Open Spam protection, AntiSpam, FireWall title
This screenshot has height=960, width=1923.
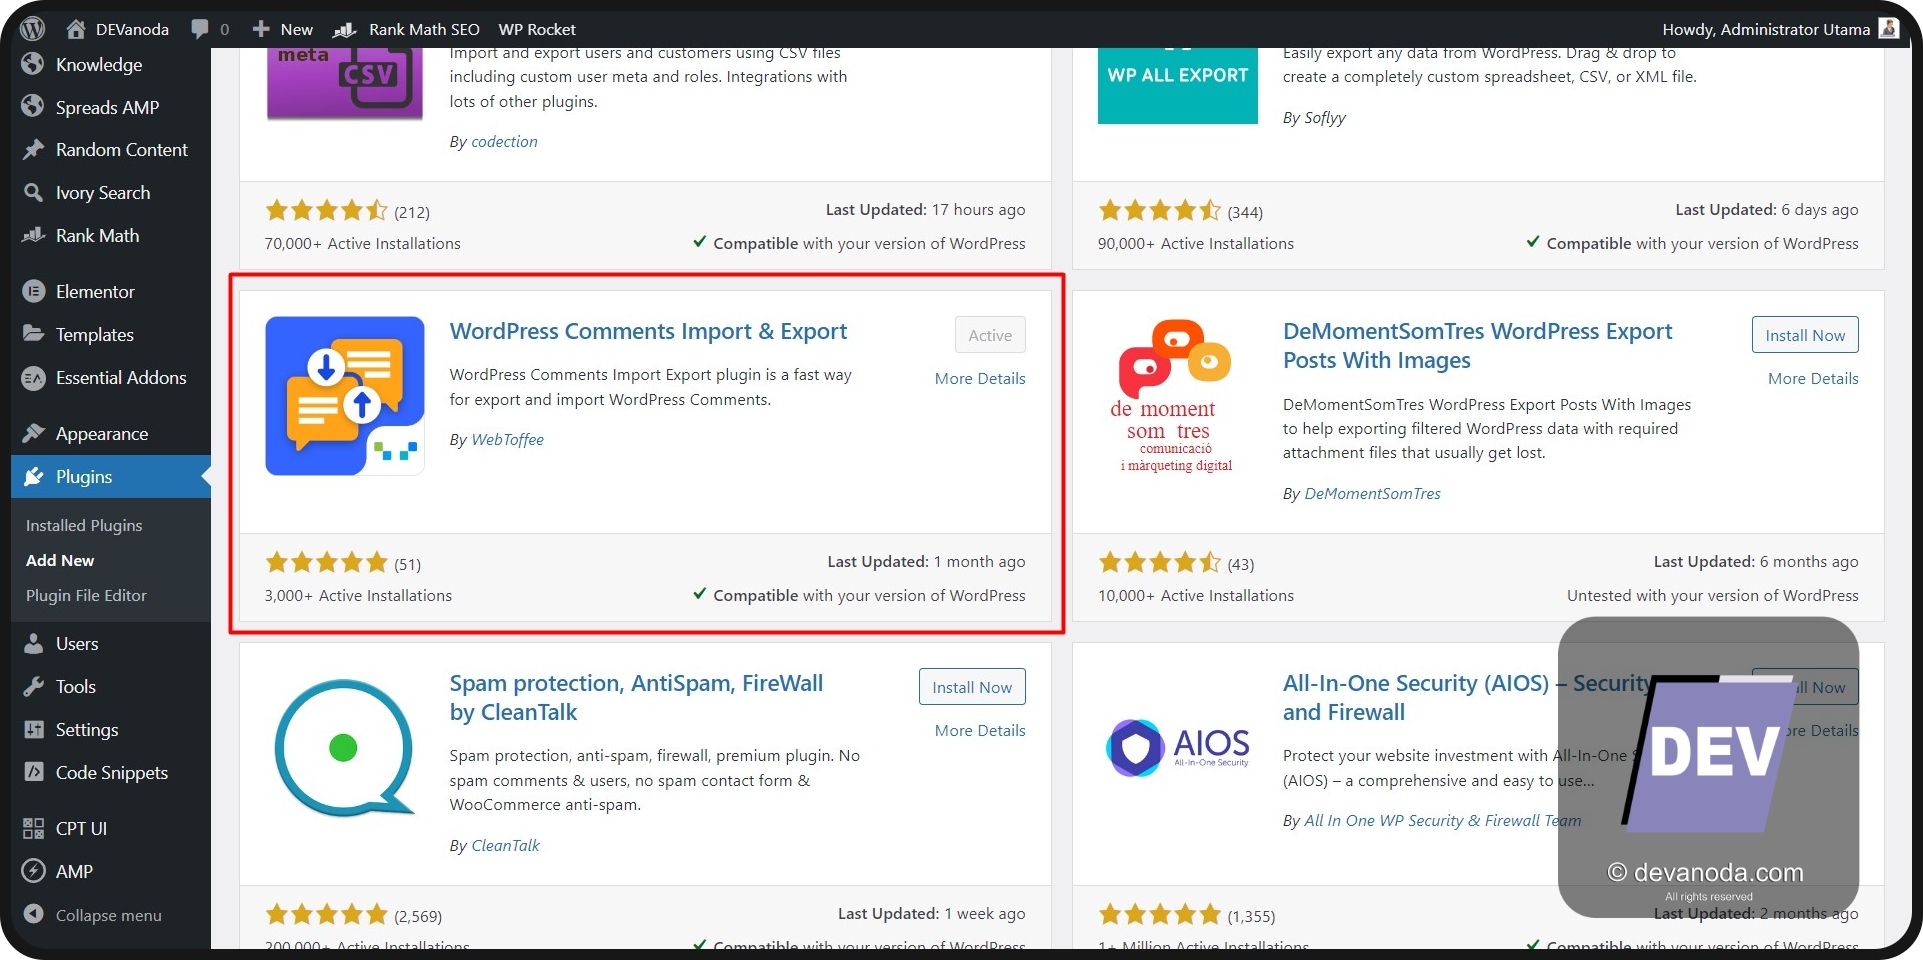[636, 697]
